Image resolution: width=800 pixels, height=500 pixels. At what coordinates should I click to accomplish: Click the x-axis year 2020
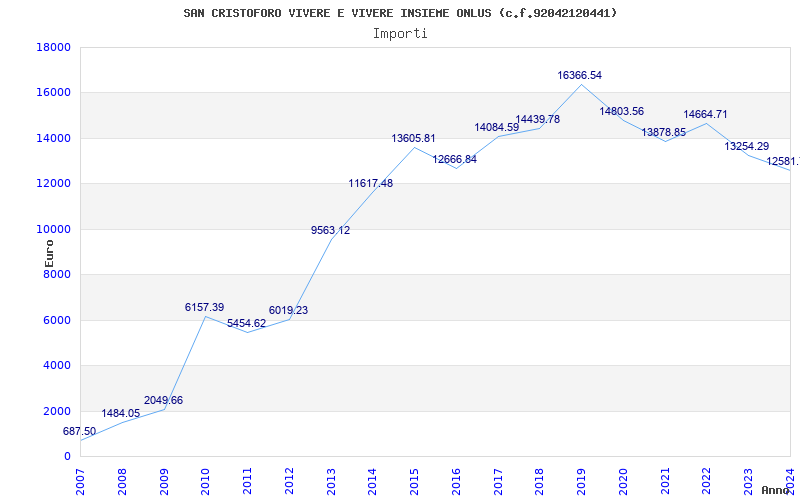click(x=623, y=482)
